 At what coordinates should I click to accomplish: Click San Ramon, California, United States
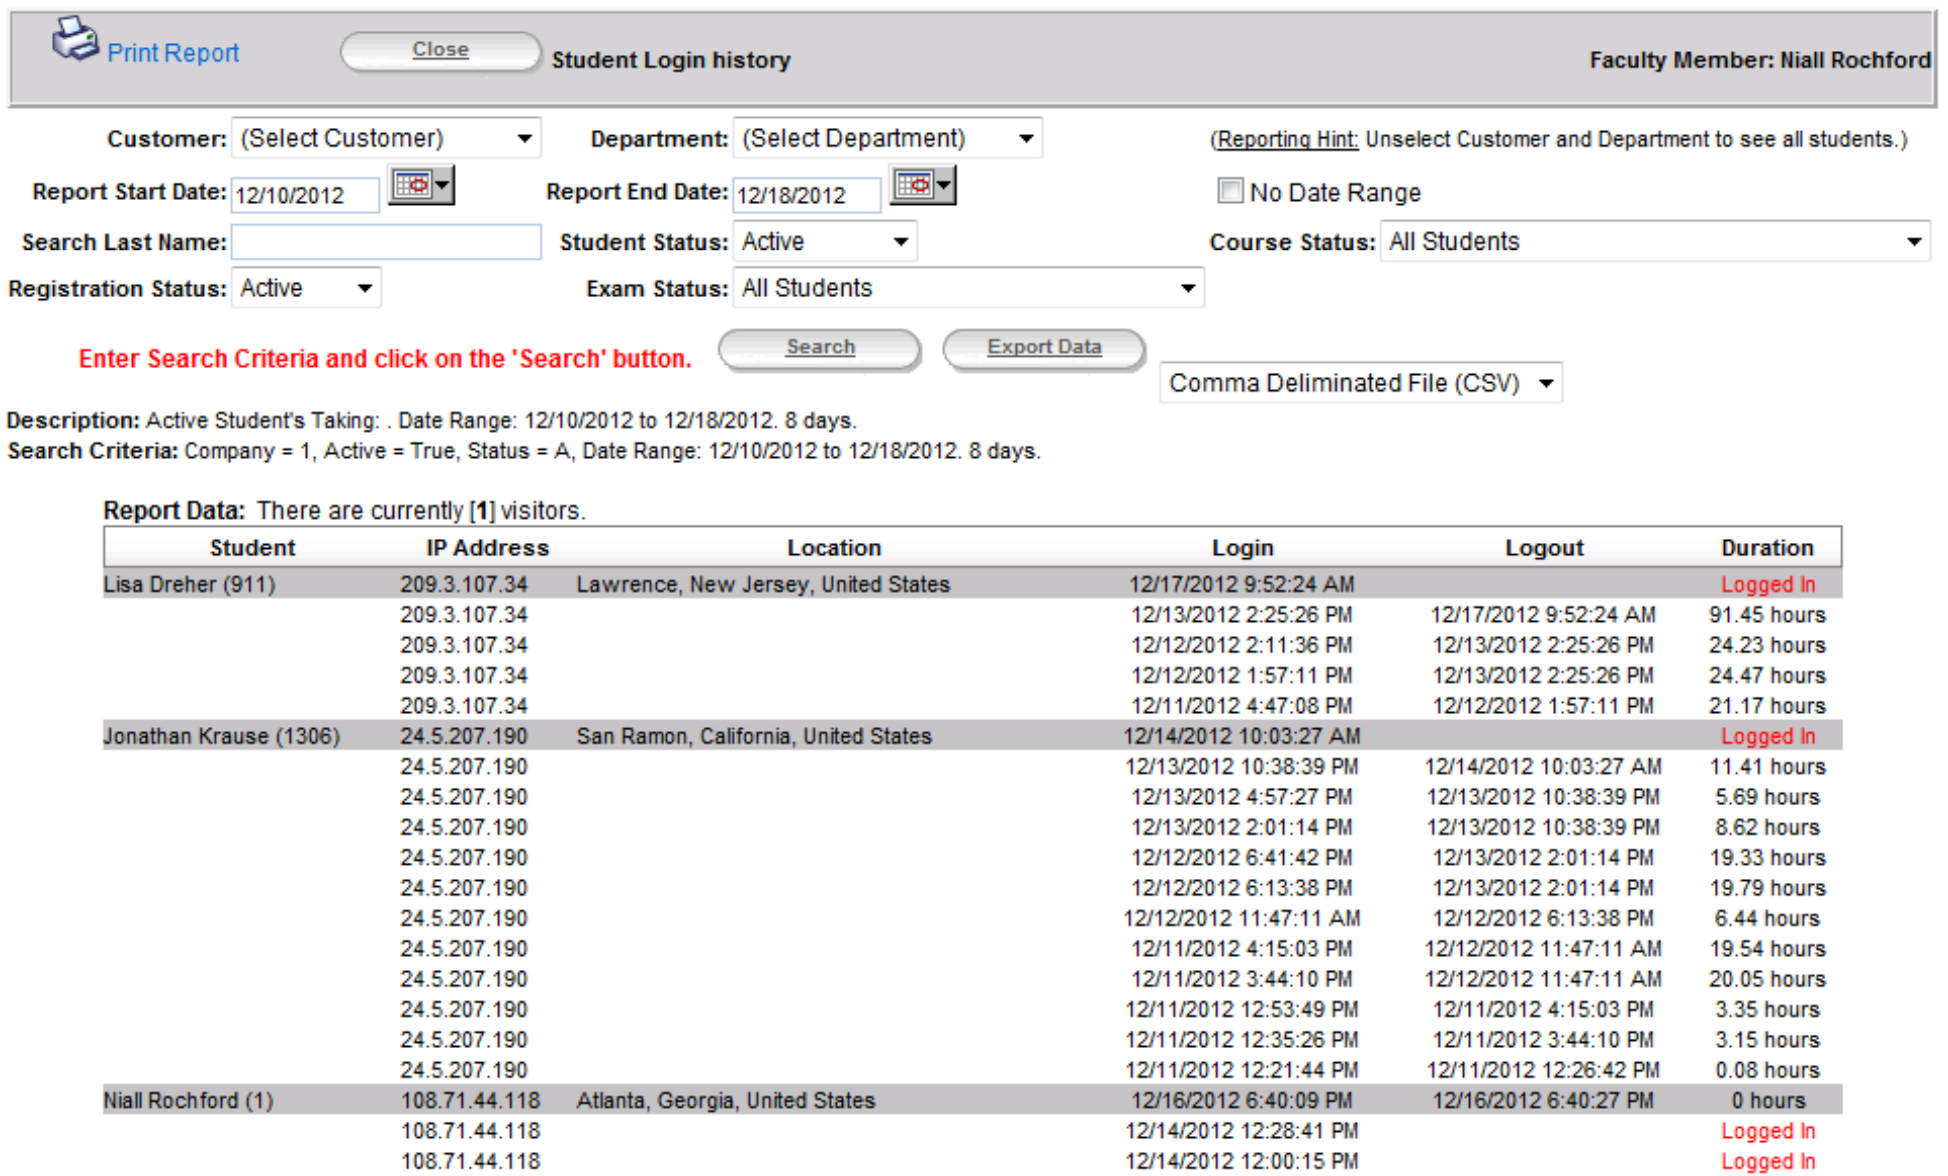(x=754, y=736)
